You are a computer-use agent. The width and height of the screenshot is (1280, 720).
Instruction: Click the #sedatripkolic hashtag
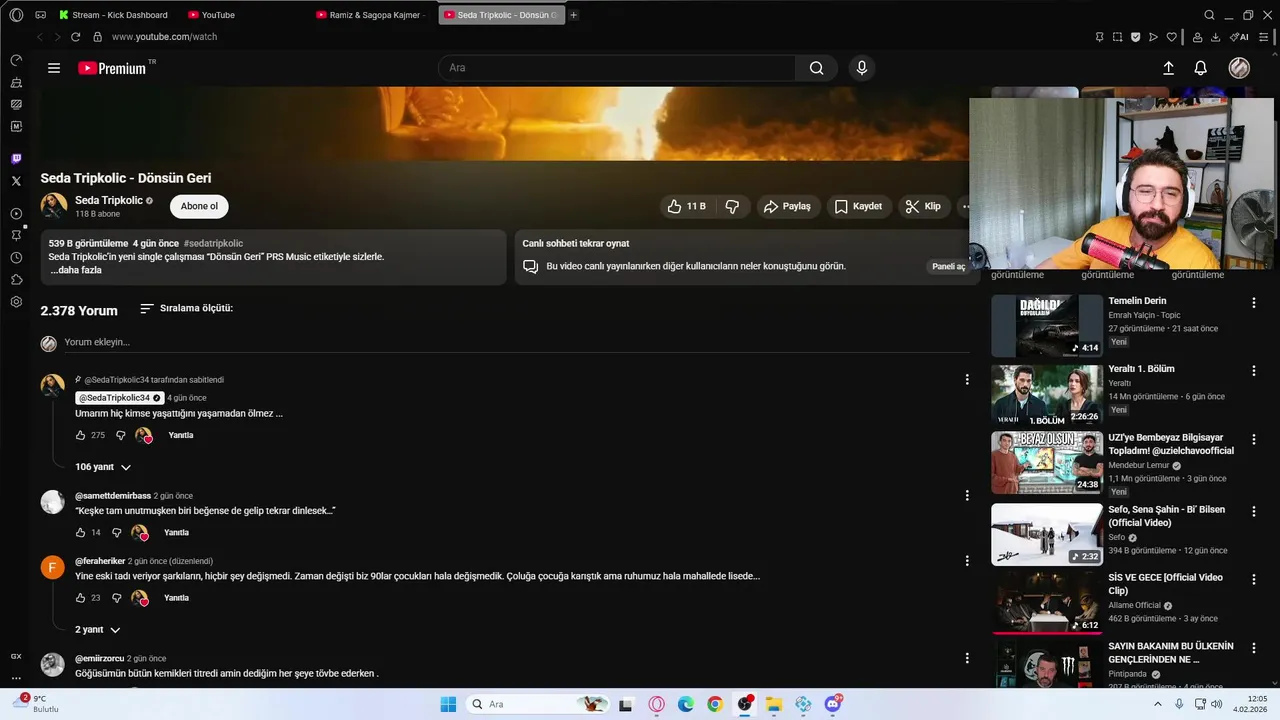(x=213, y=244)
